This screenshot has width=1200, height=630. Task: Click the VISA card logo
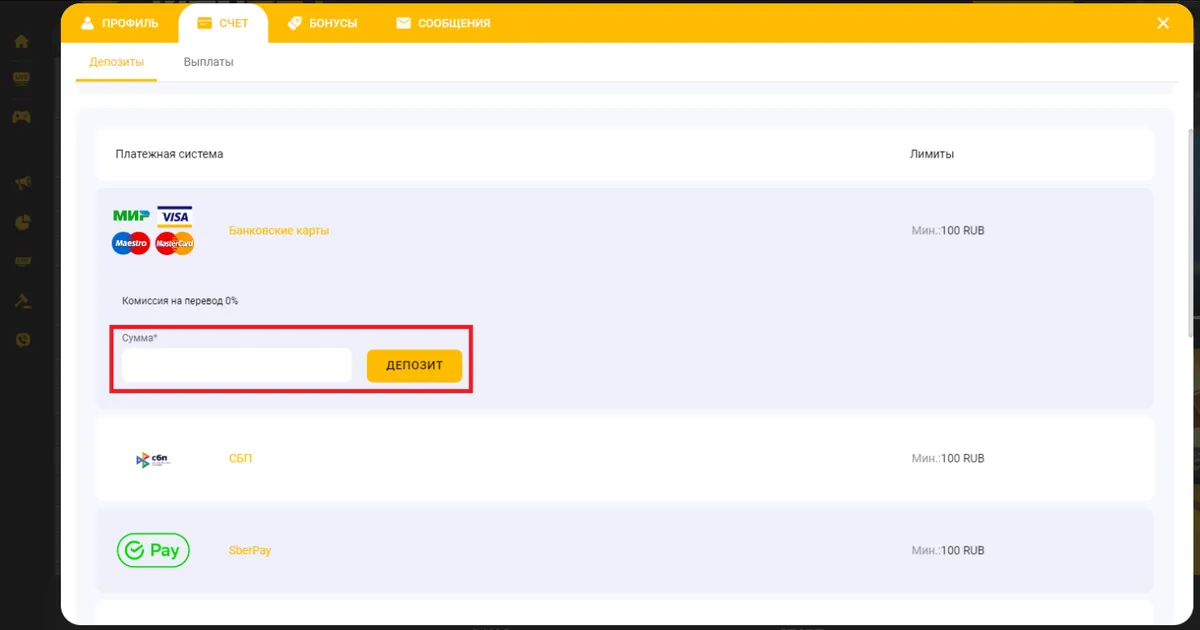click(x=175, y=216)
